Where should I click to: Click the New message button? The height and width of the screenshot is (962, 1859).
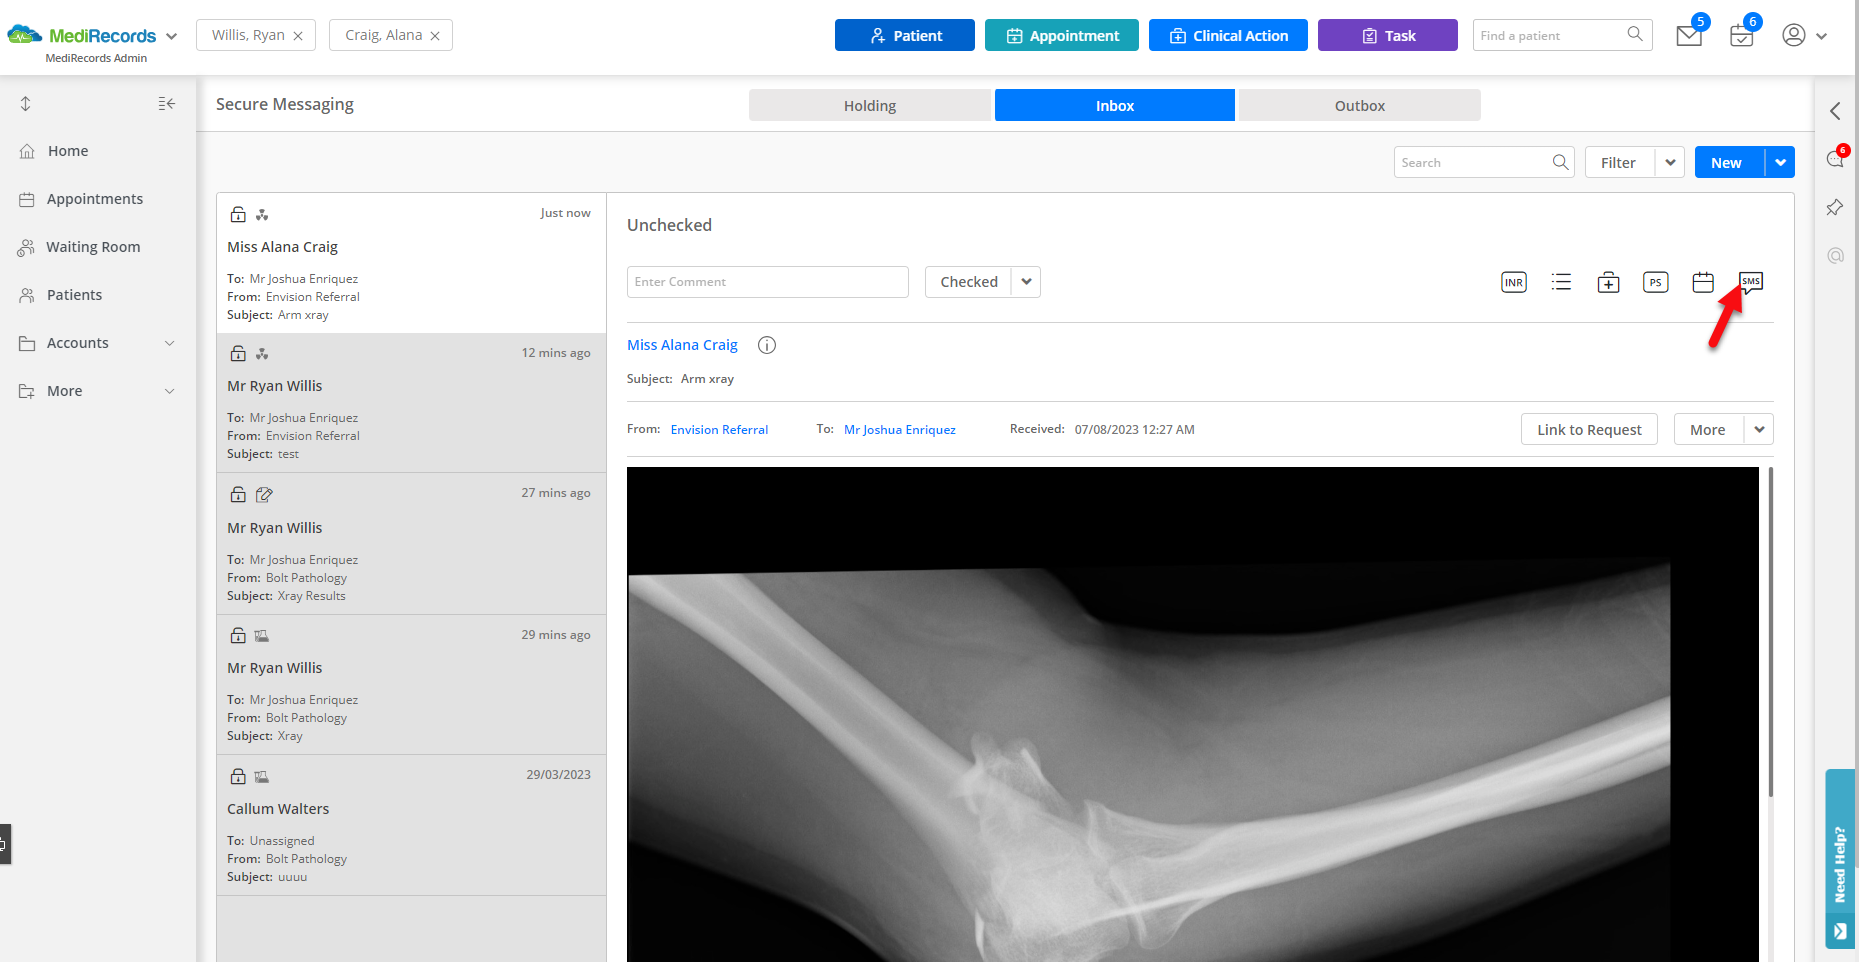[1729, 162]
